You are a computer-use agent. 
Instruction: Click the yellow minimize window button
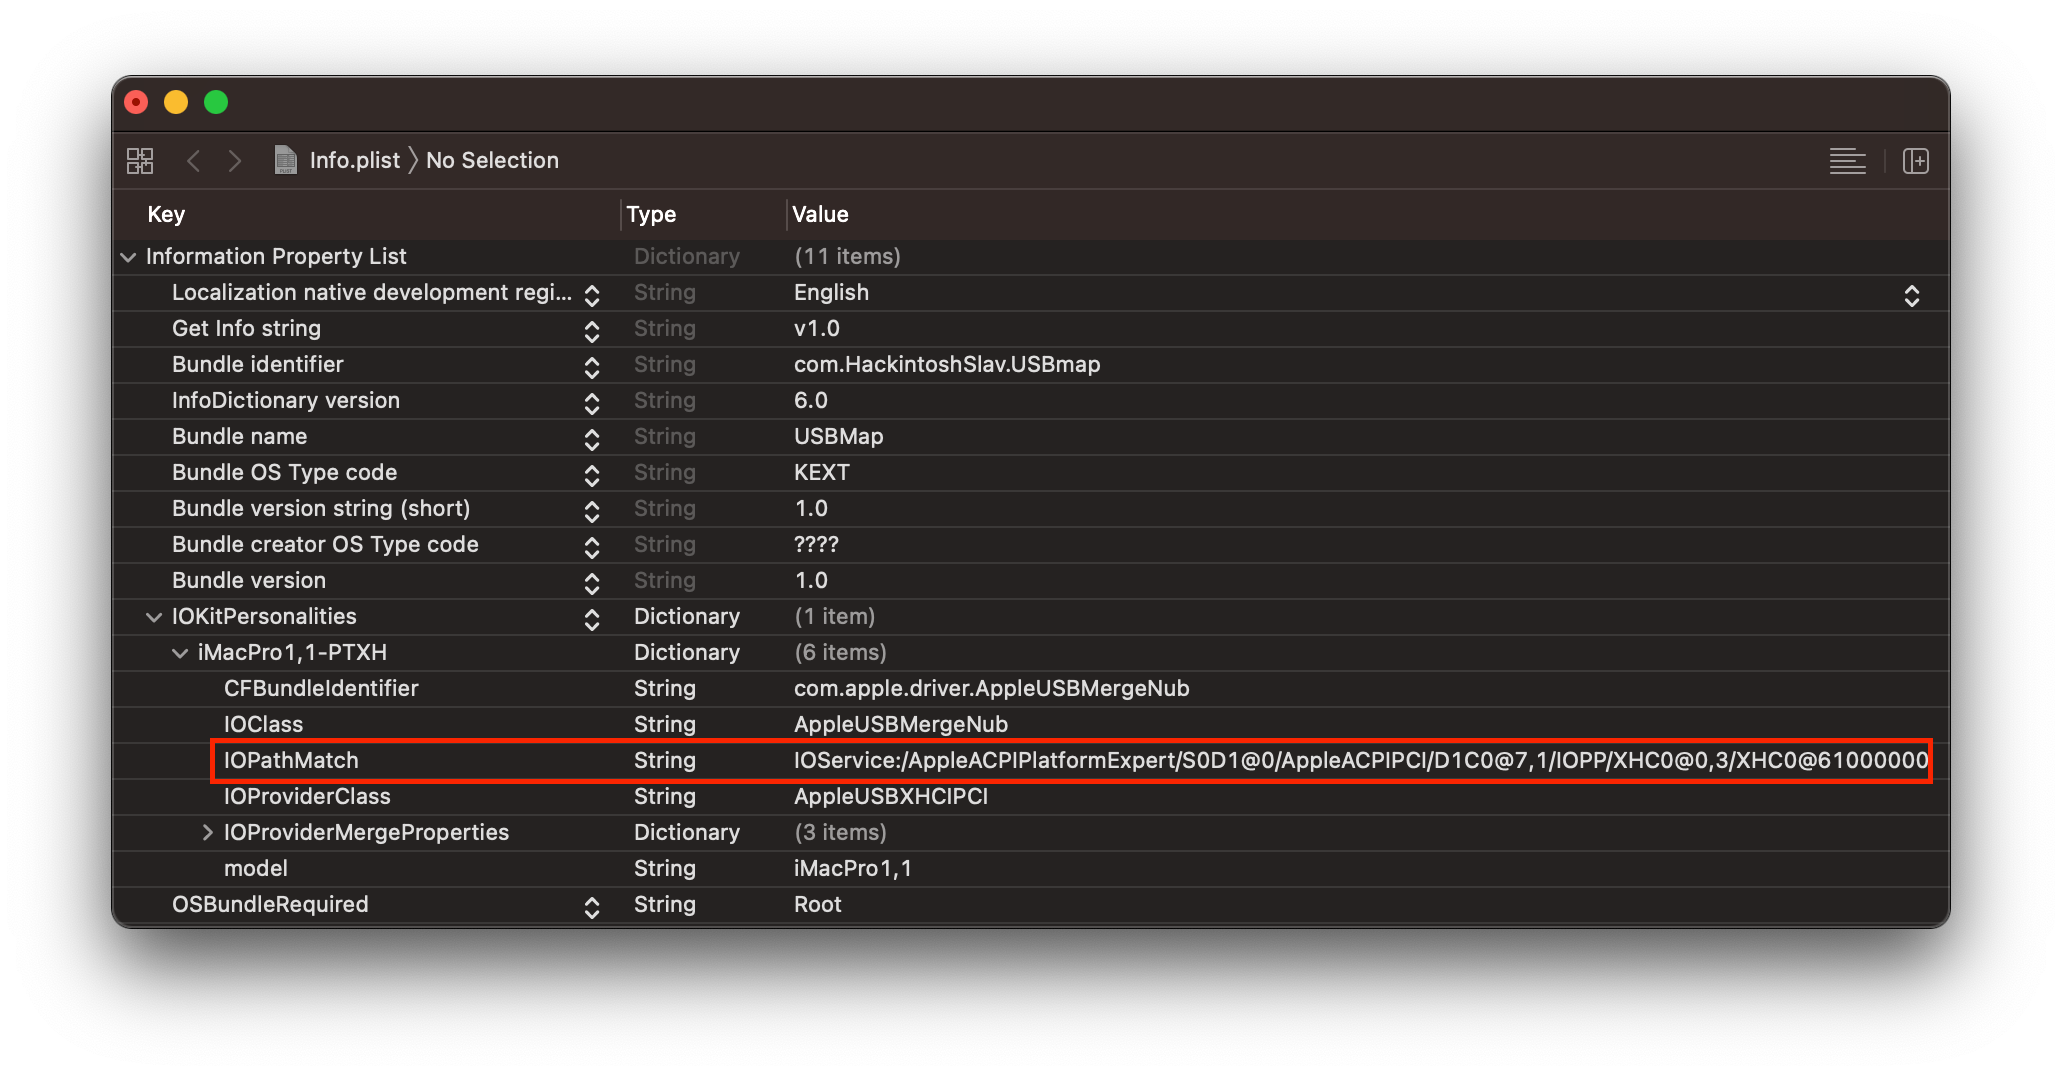pos(176,102)
